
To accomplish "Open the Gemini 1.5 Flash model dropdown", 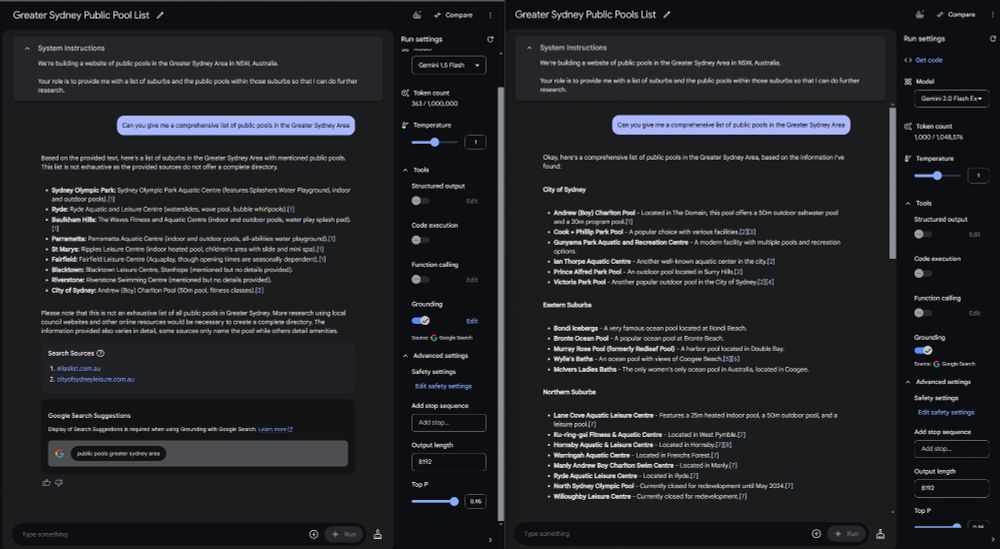I will tap(448, 66).
